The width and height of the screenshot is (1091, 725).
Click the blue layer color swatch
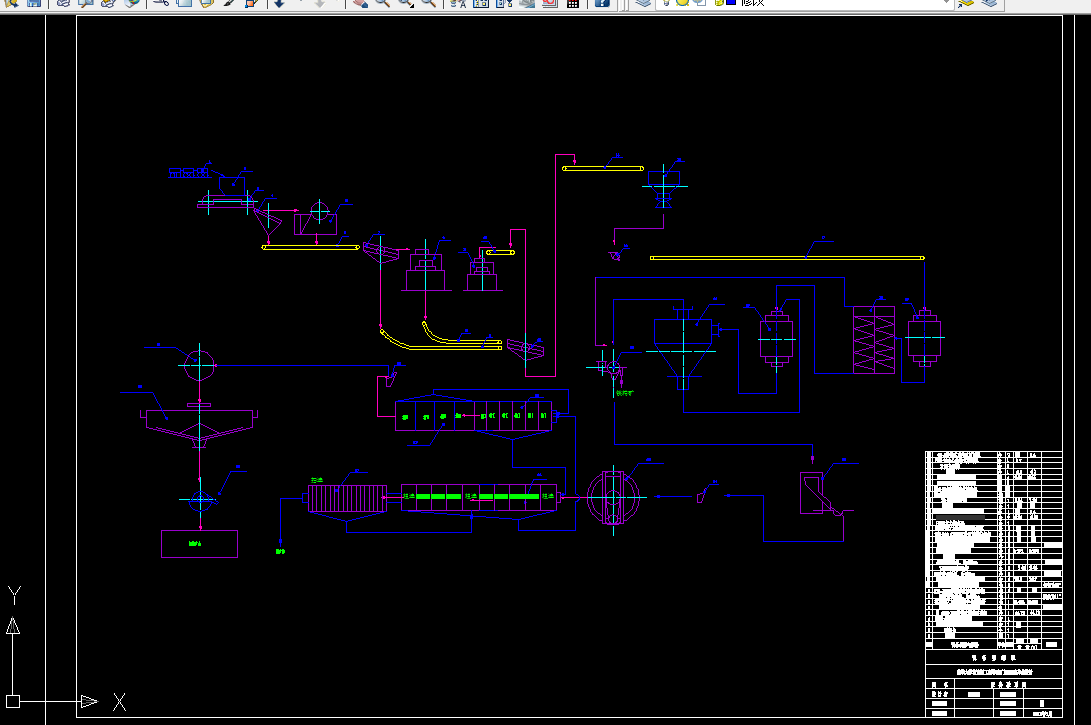pos(731,3)
